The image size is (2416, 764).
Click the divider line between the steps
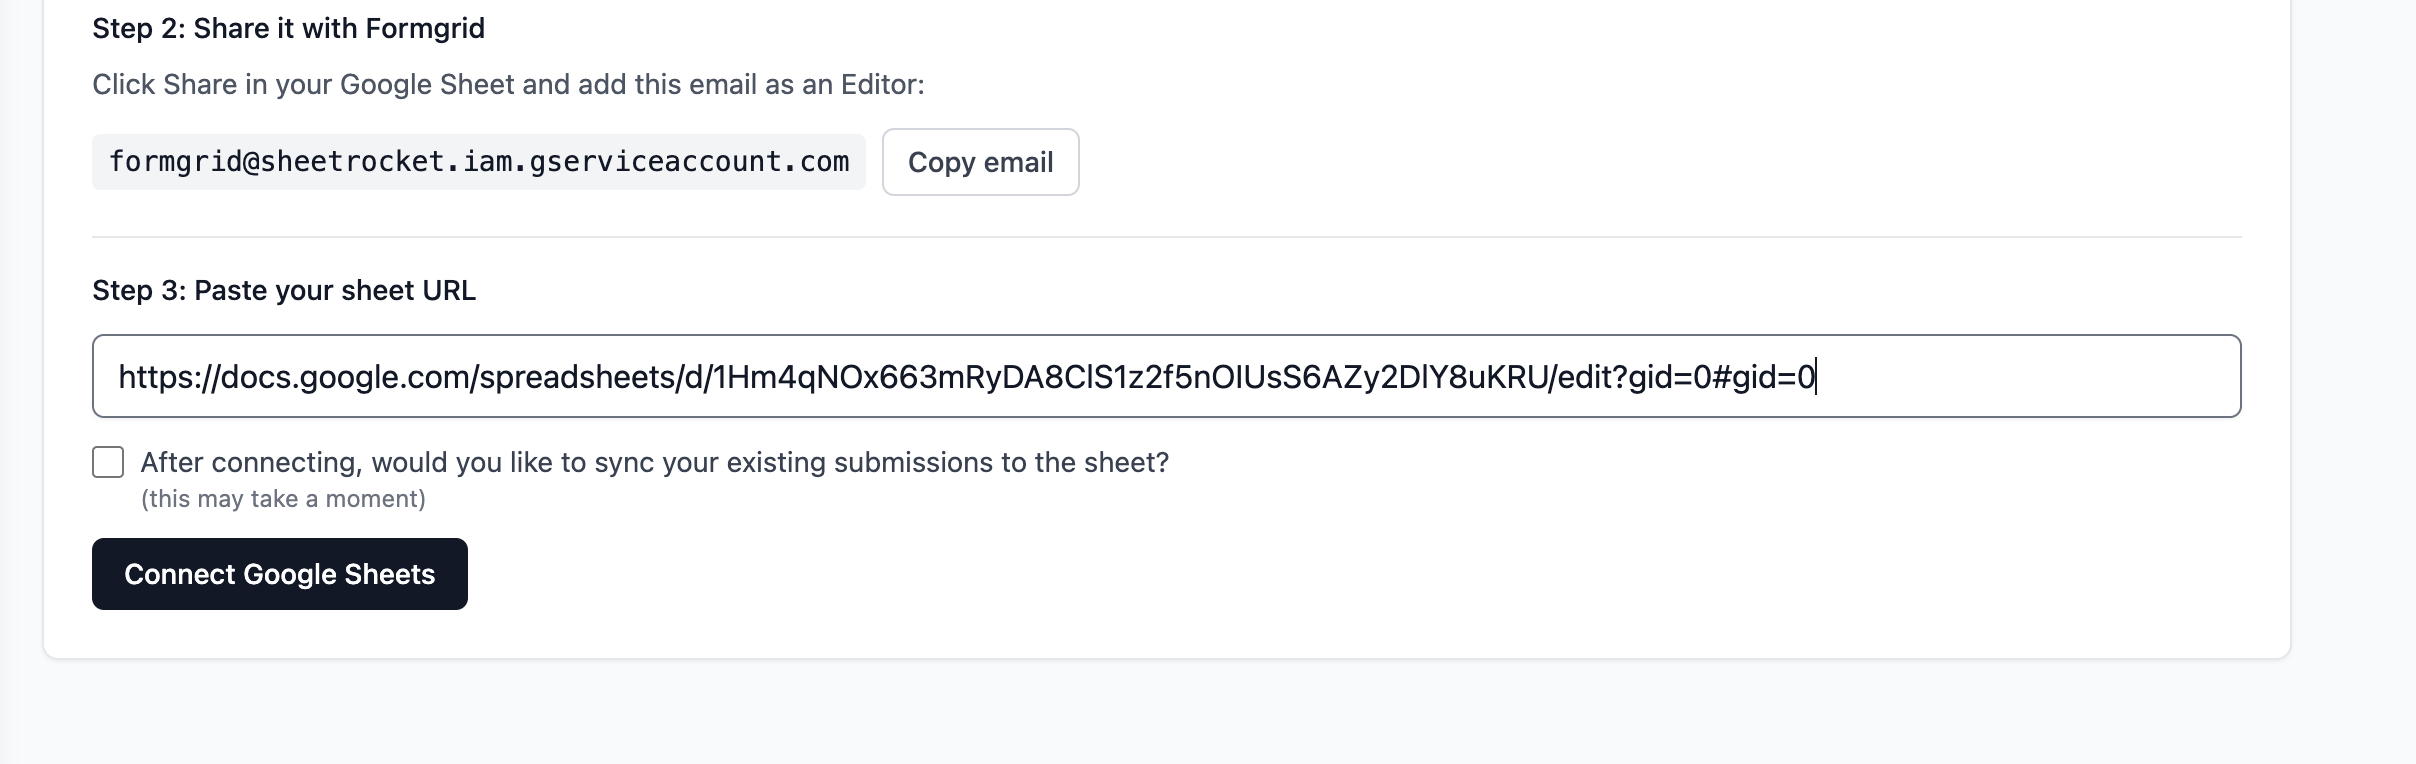[1166, 237]
